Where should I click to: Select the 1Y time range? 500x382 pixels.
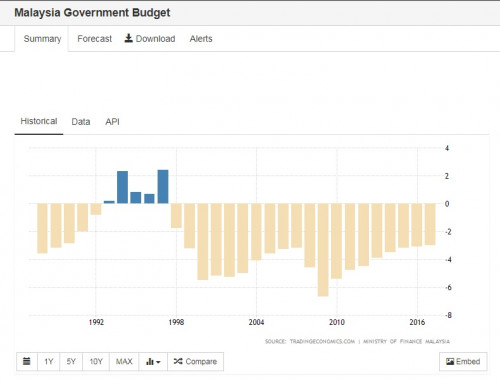point(49,361)
